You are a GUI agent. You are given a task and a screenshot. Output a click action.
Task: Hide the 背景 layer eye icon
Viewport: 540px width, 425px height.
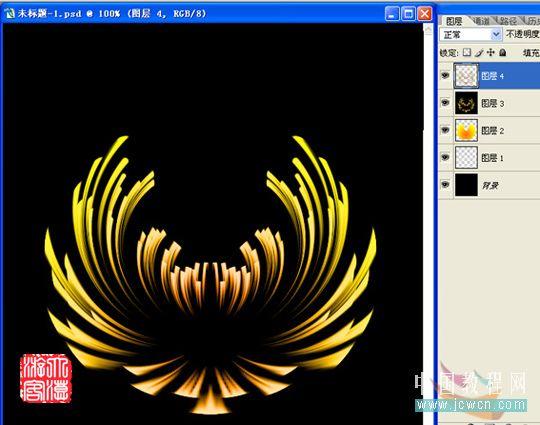tap(445, 185)
